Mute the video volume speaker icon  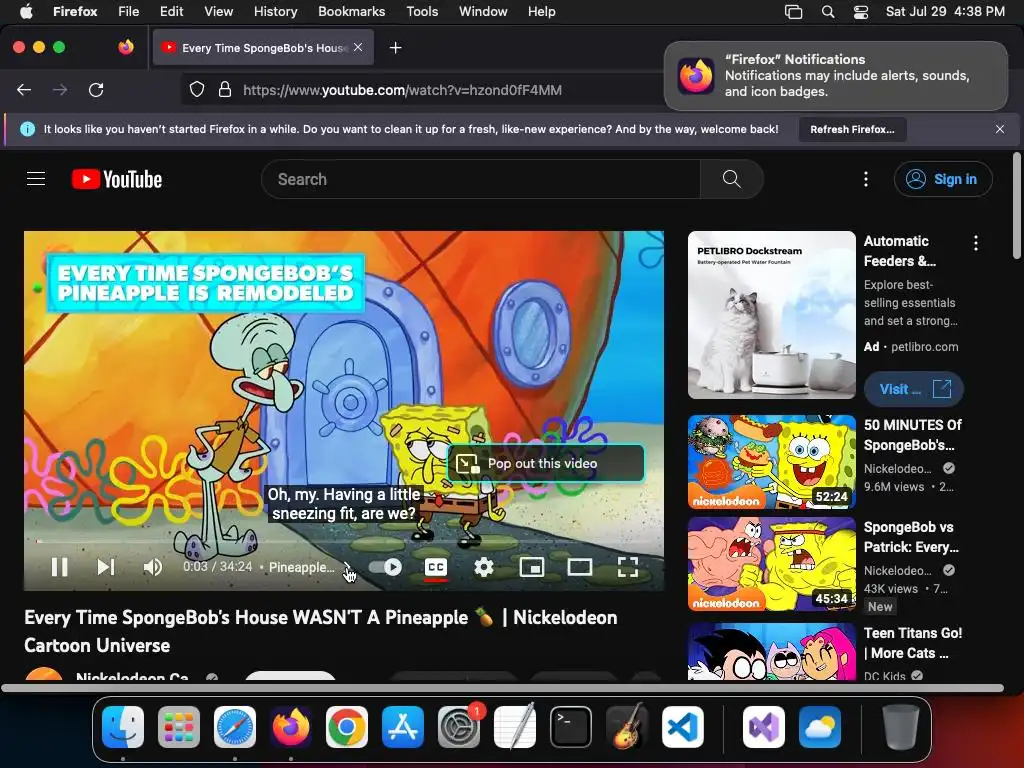tap(153, 567)
